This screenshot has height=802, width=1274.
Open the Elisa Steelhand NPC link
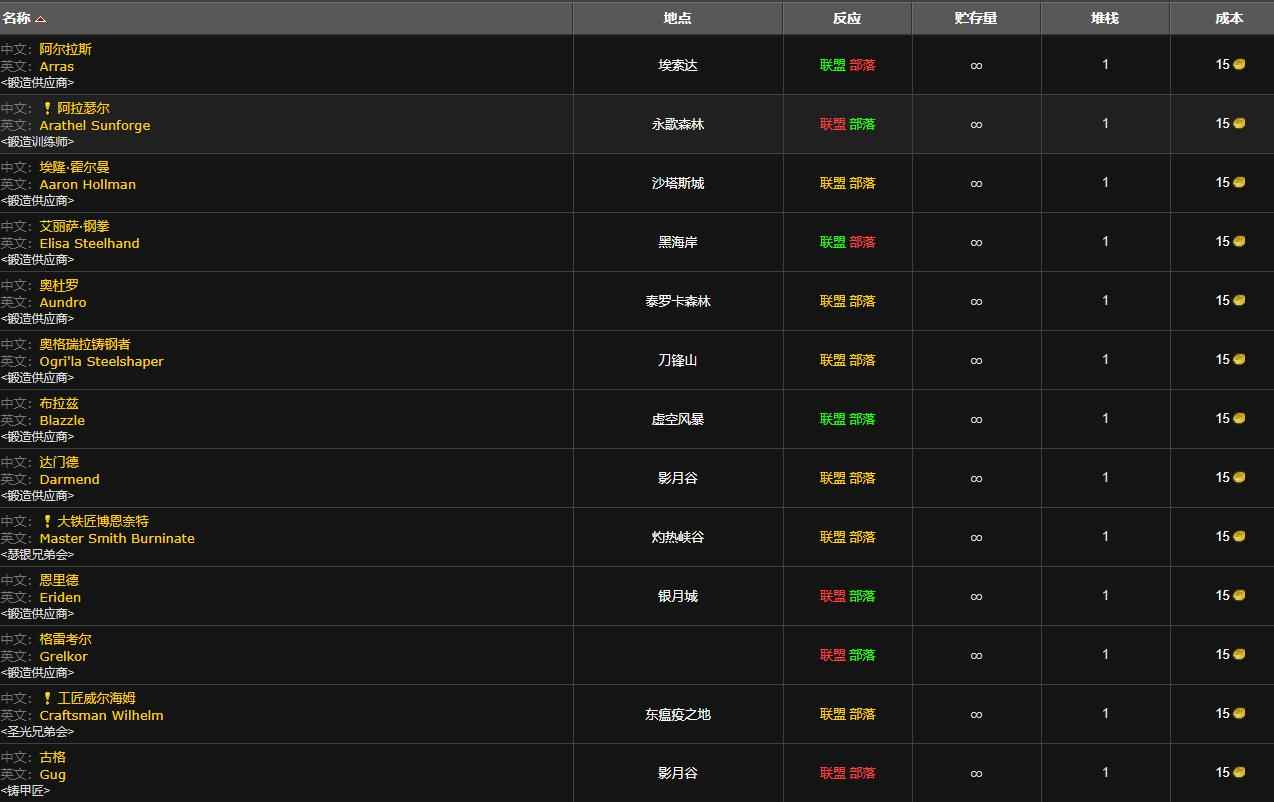tap(90, 243)
